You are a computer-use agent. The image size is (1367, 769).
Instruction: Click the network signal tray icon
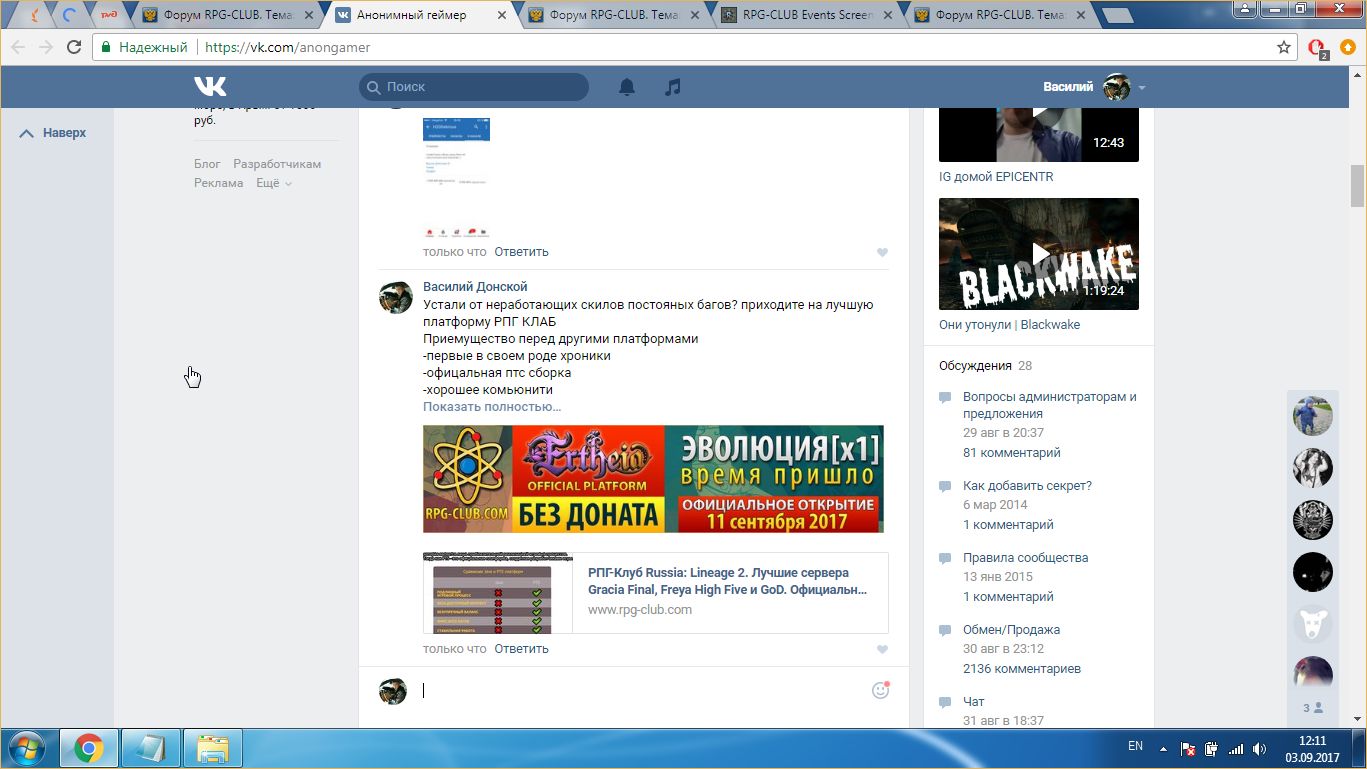1236,748
